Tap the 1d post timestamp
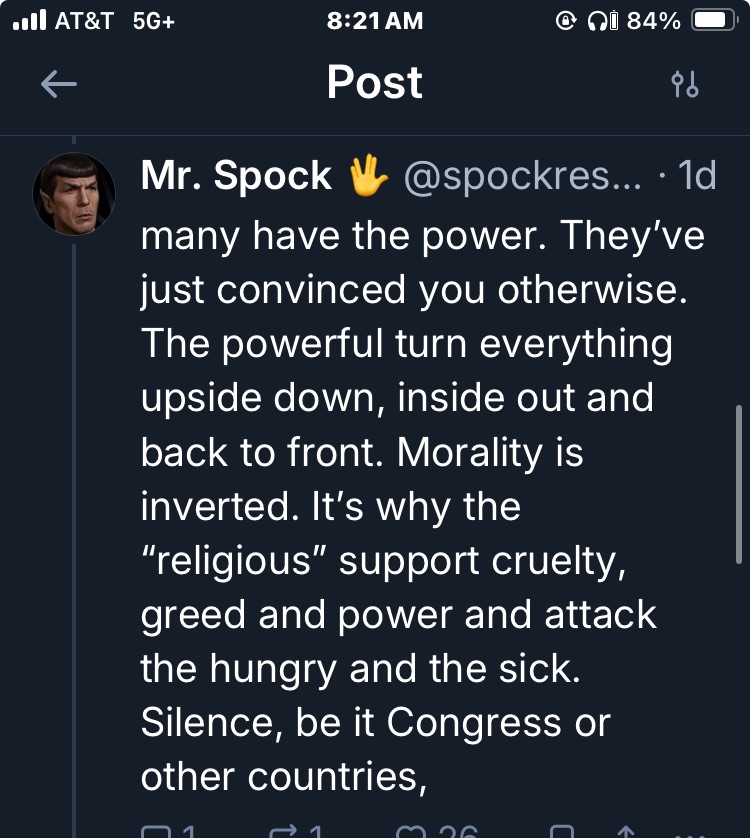This screenshot has width=750, height=838. coord(697,177)
